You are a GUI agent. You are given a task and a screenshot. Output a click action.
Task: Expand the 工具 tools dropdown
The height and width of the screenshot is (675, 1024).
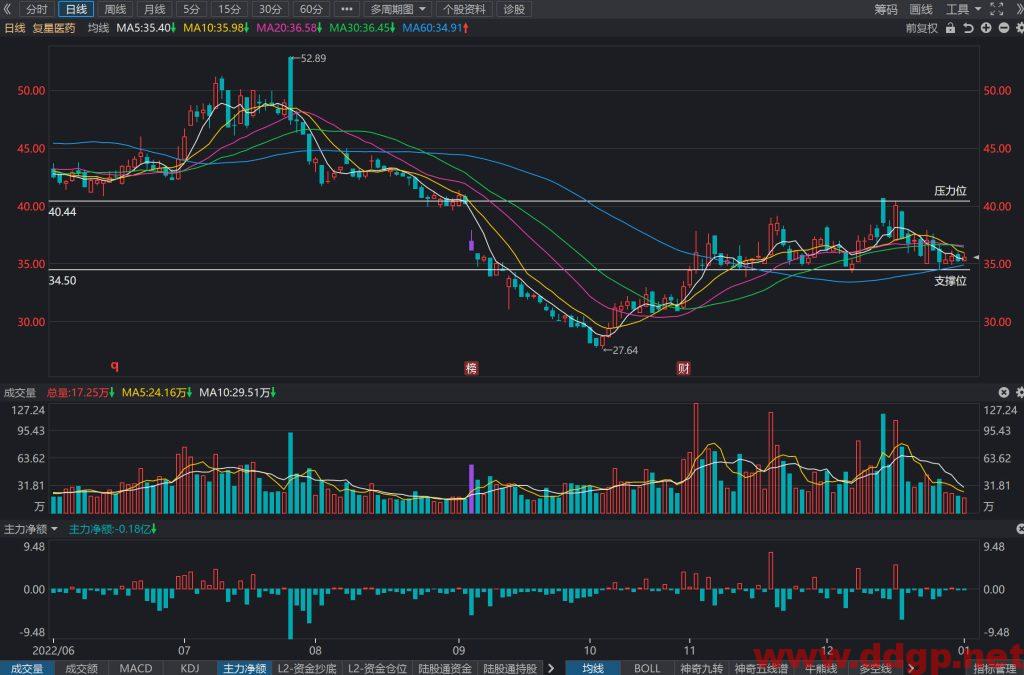963,9
